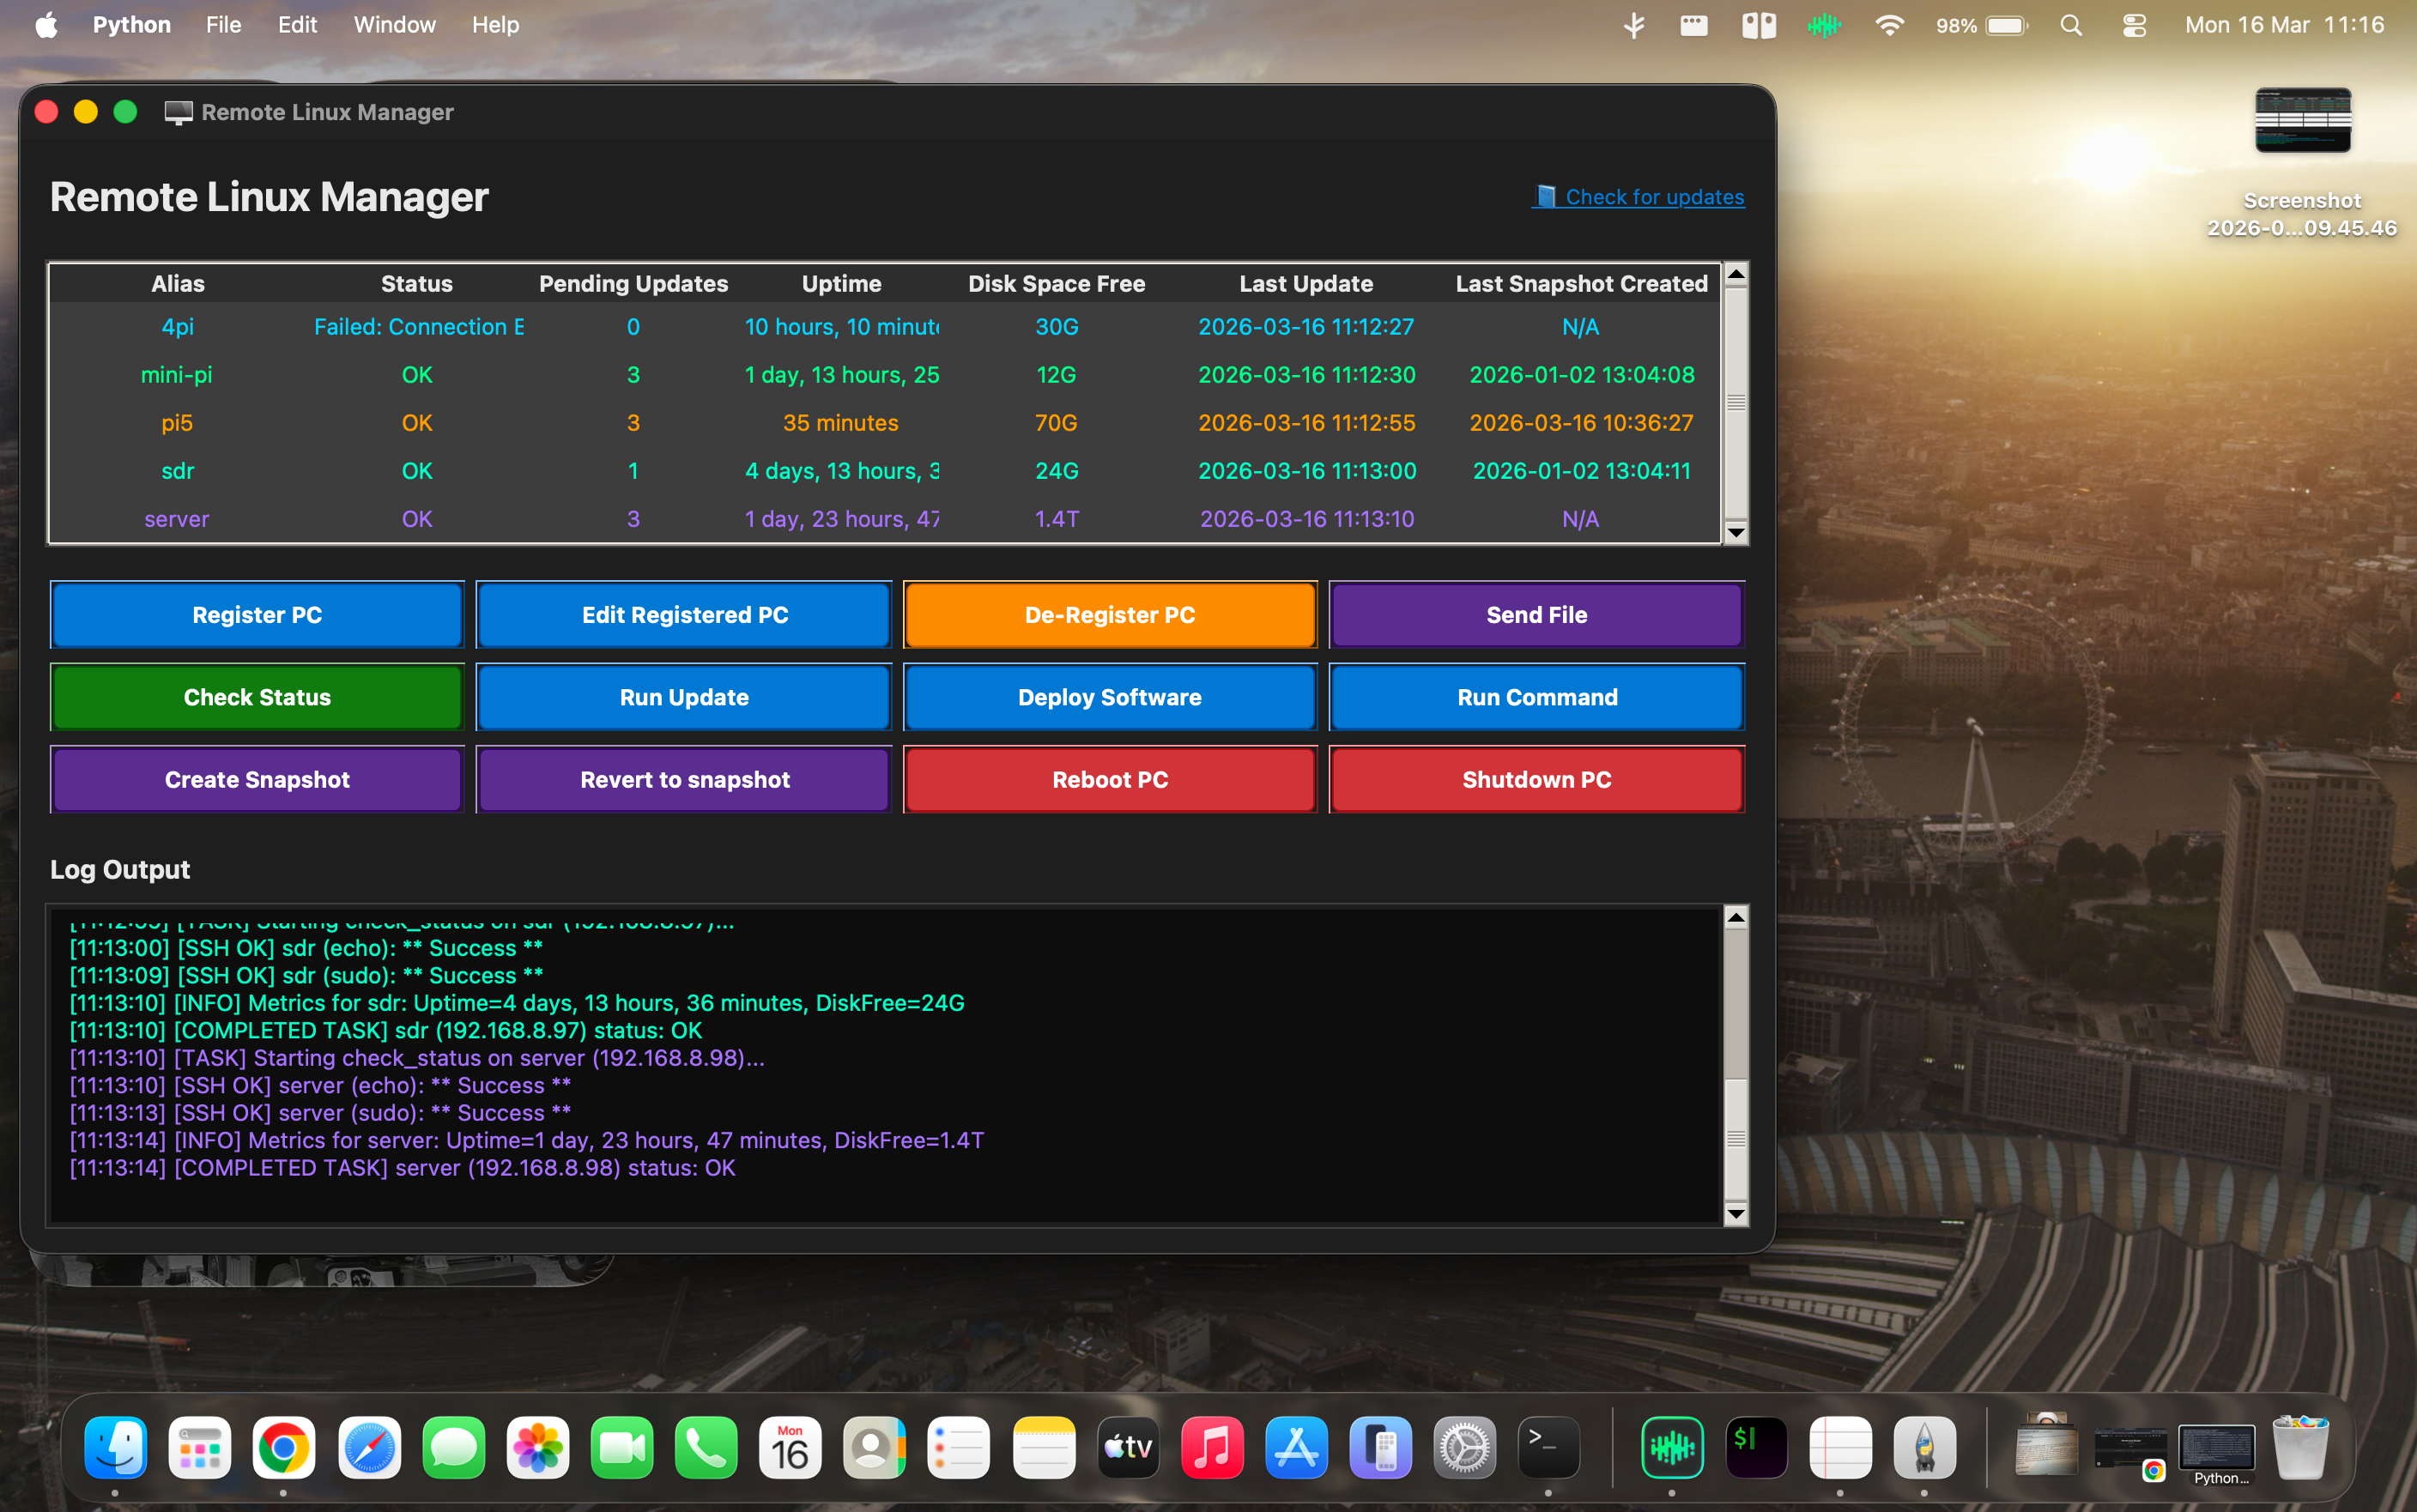
Task: Click the Reboot PC button
Action: [1110, 779]
